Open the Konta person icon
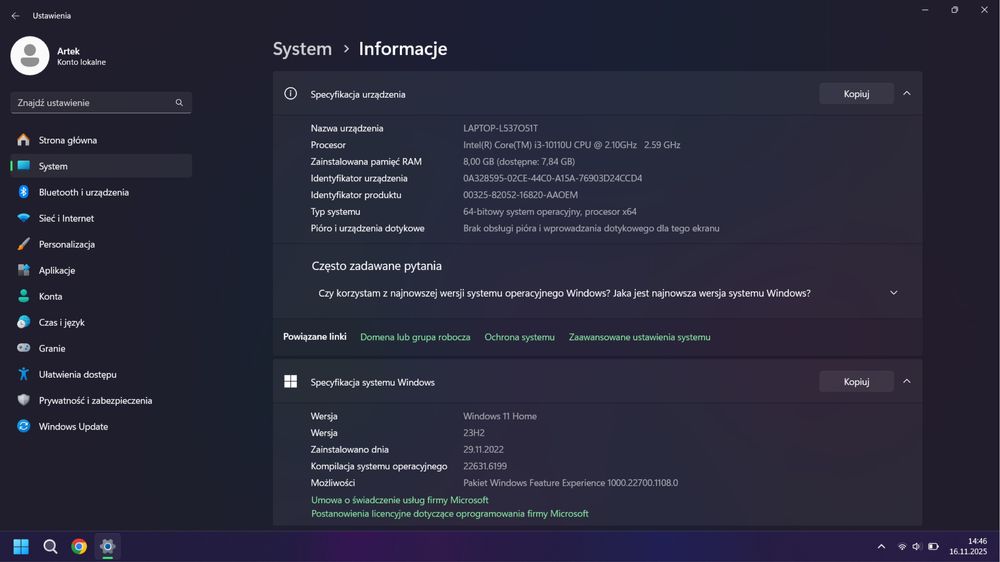The width and height of the screenshot is (1000, 562). click(24, 296)
